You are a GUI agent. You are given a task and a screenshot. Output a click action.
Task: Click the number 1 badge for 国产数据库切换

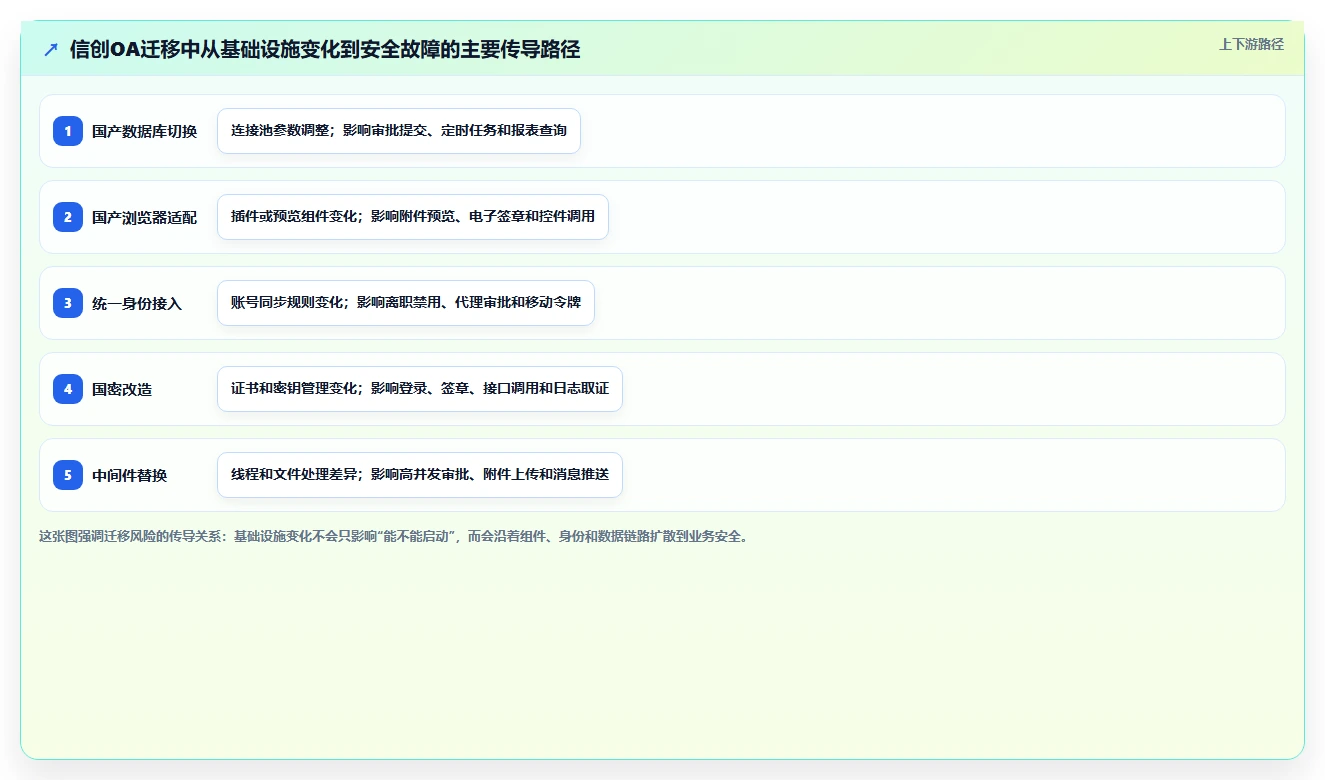click(68, 131)
